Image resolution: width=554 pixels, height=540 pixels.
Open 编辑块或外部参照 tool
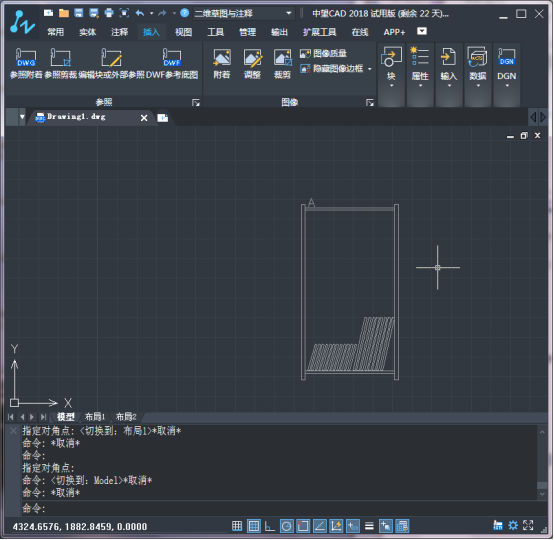111,58
